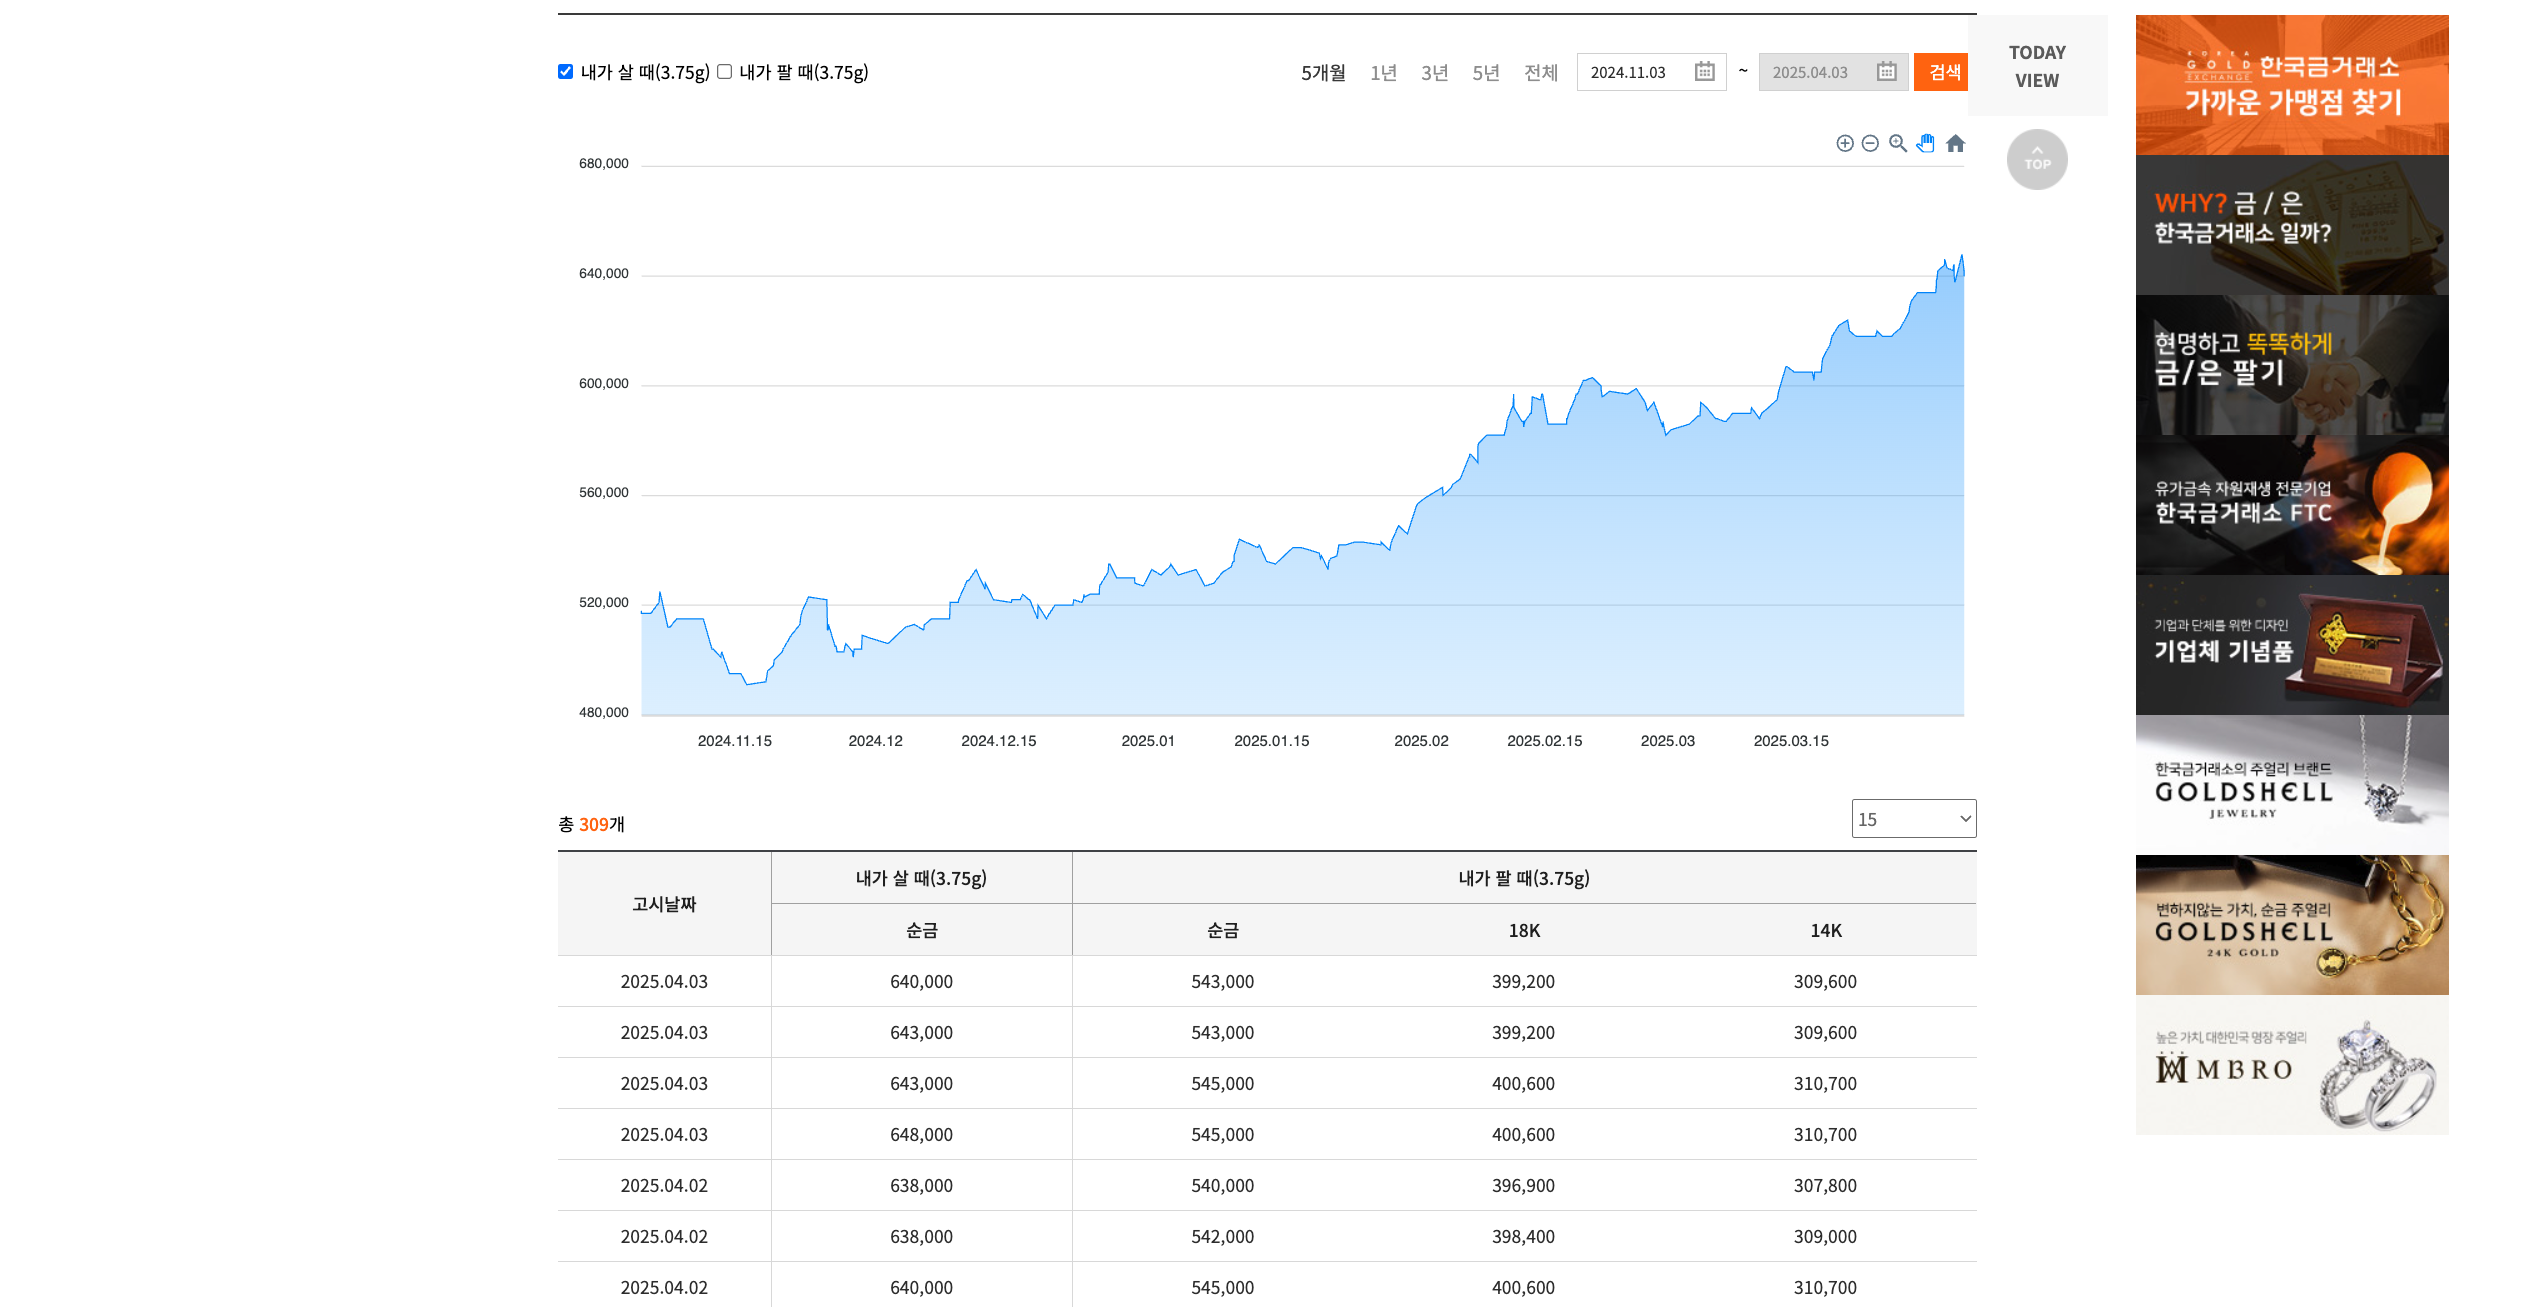Switch to the 1년 period tab
The image size is (2538, 1307).
[1383, 73]
